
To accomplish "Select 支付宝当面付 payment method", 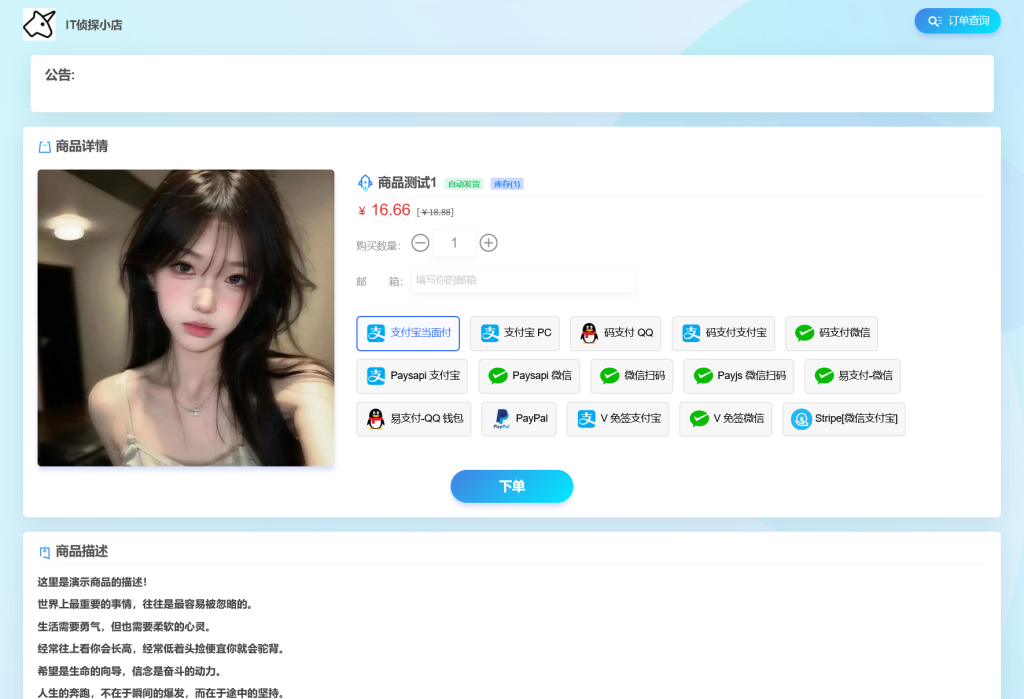I will point(408,333).
